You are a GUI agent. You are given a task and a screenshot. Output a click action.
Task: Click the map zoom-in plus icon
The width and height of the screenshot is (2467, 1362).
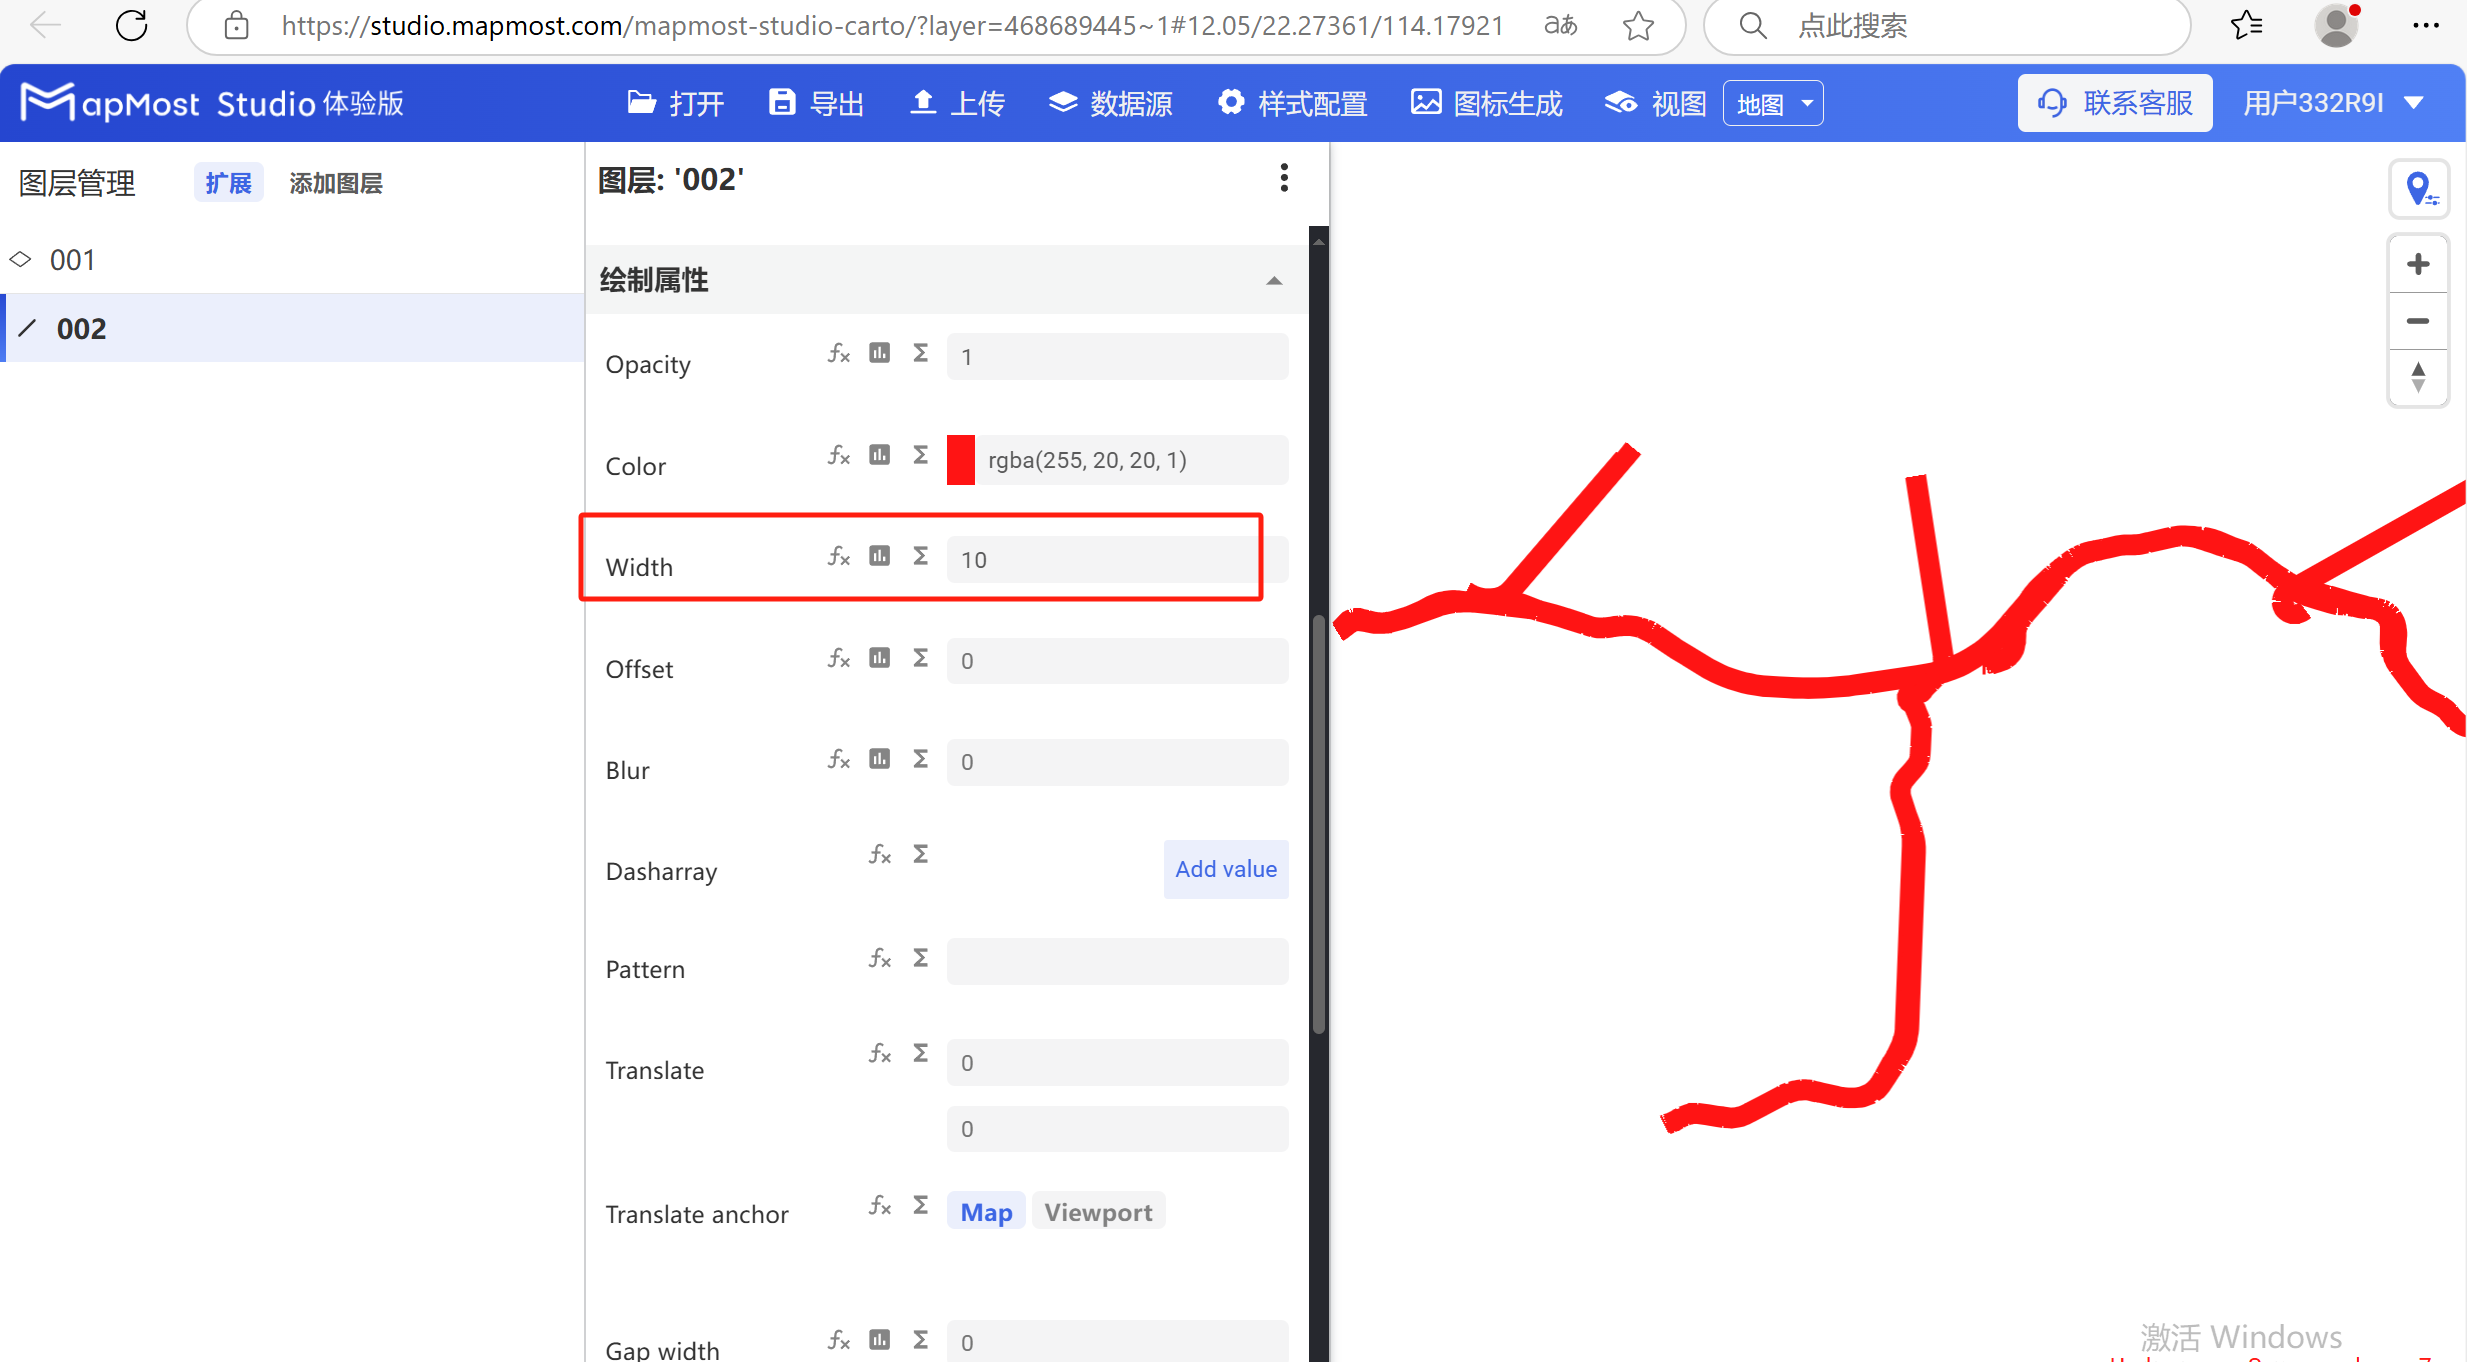(2418, 263)
